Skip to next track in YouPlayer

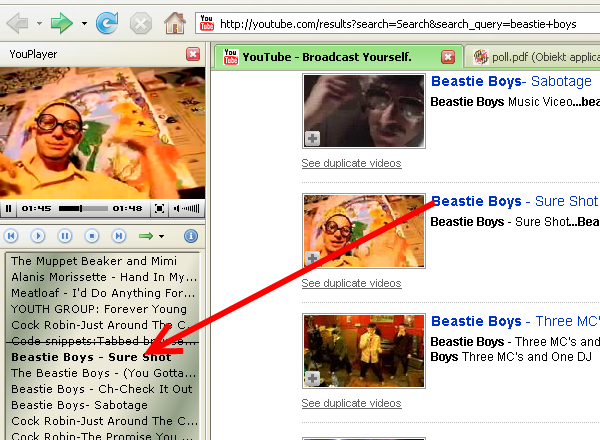[x=119, y=236]
